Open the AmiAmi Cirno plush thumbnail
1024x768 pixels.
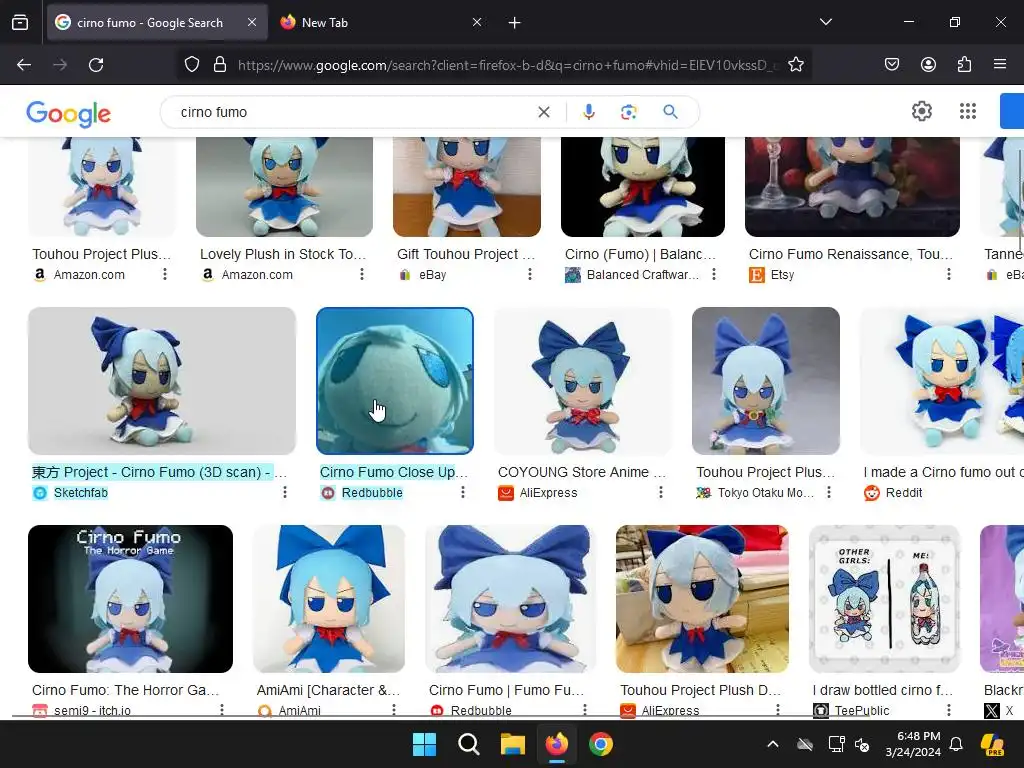click(x=329, y=599)
